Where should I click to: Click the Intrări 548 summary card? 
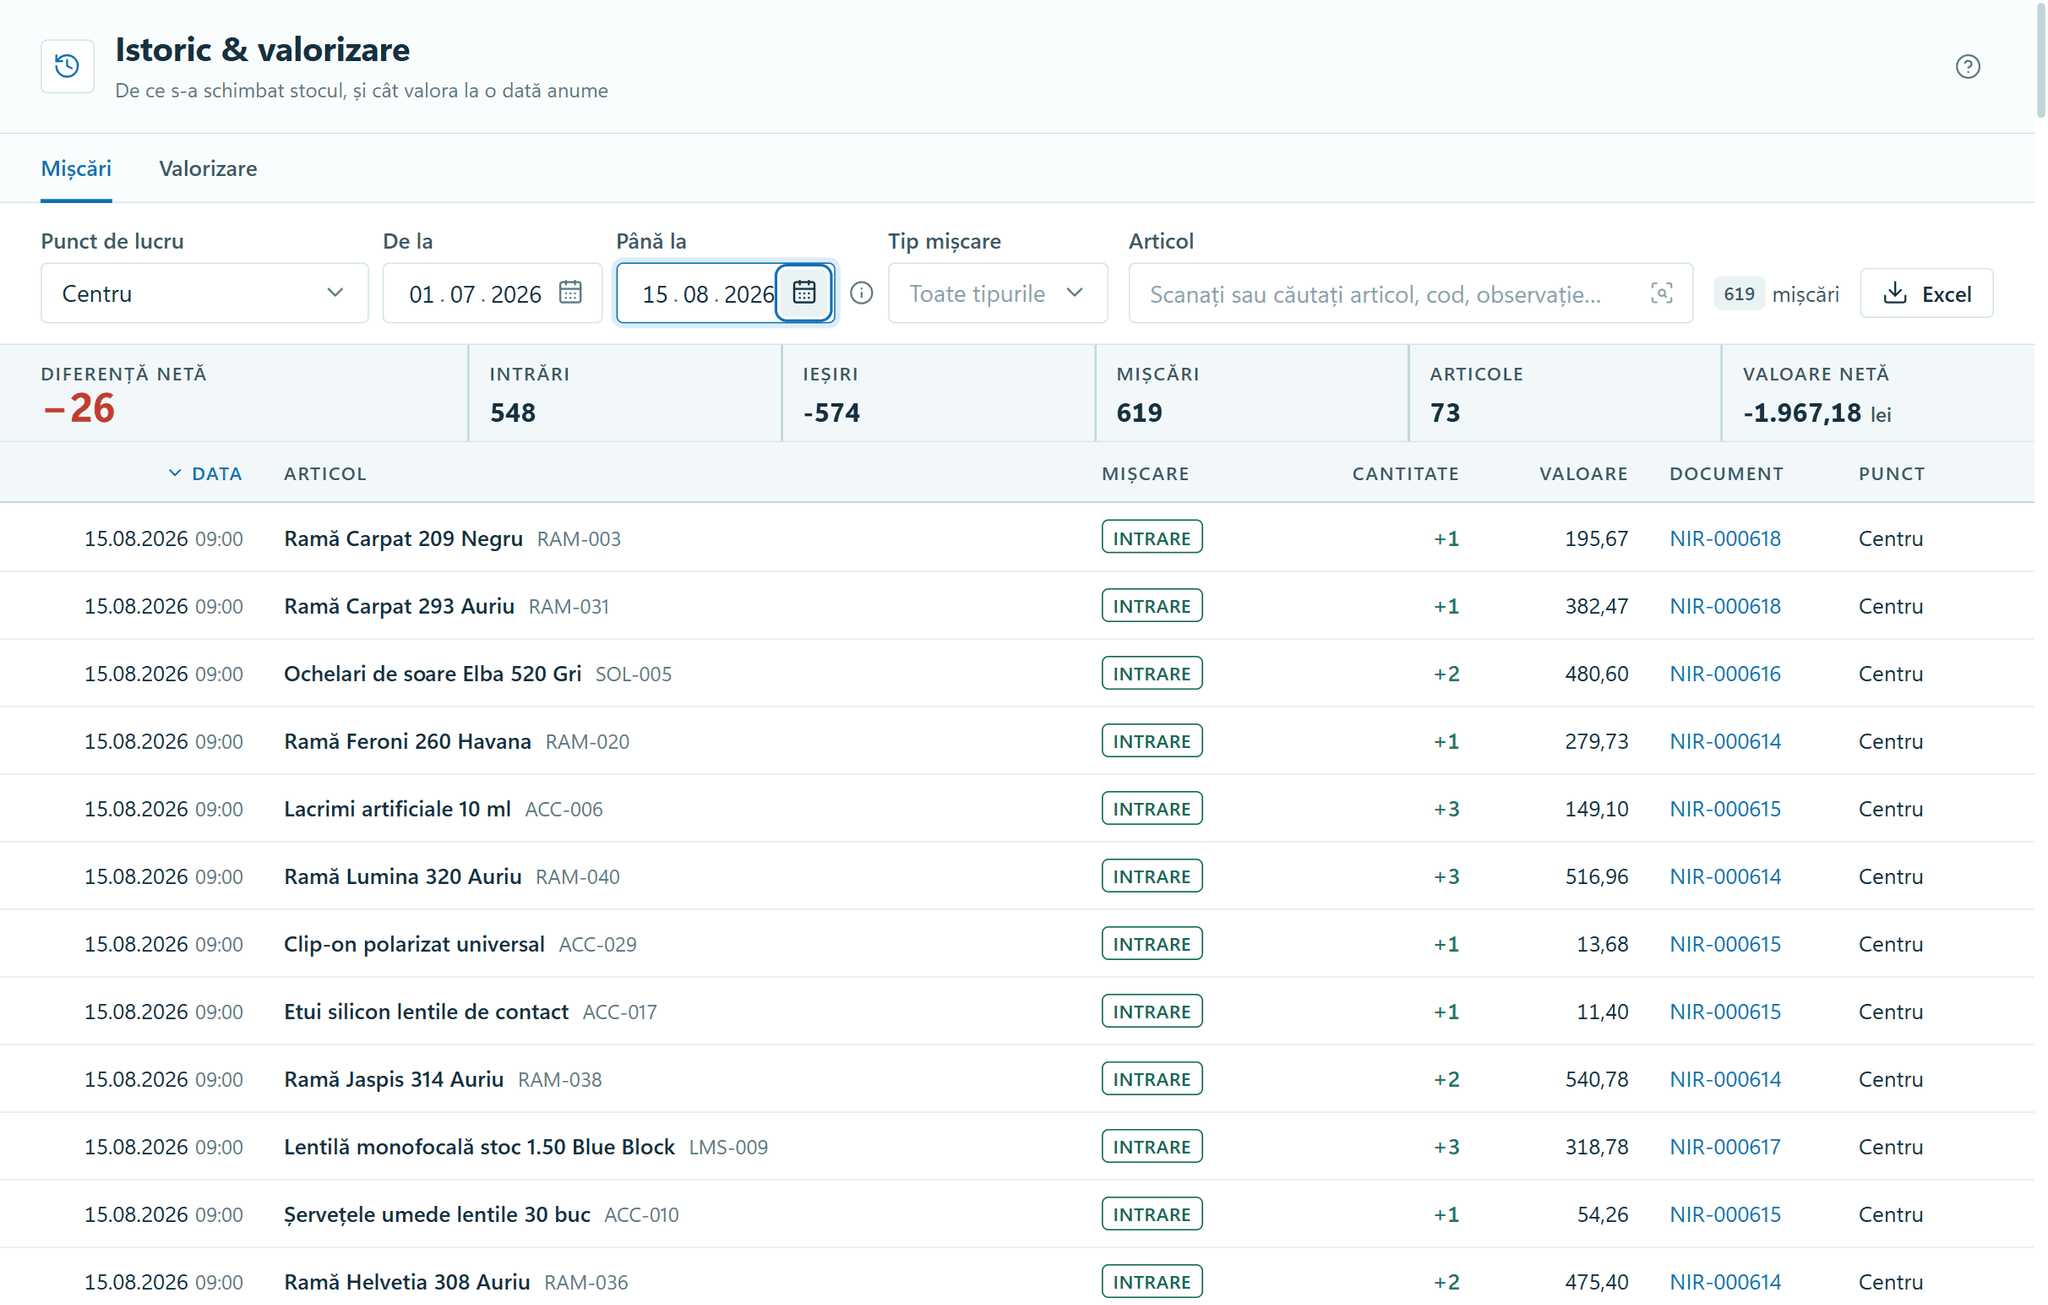click(625, 393)
